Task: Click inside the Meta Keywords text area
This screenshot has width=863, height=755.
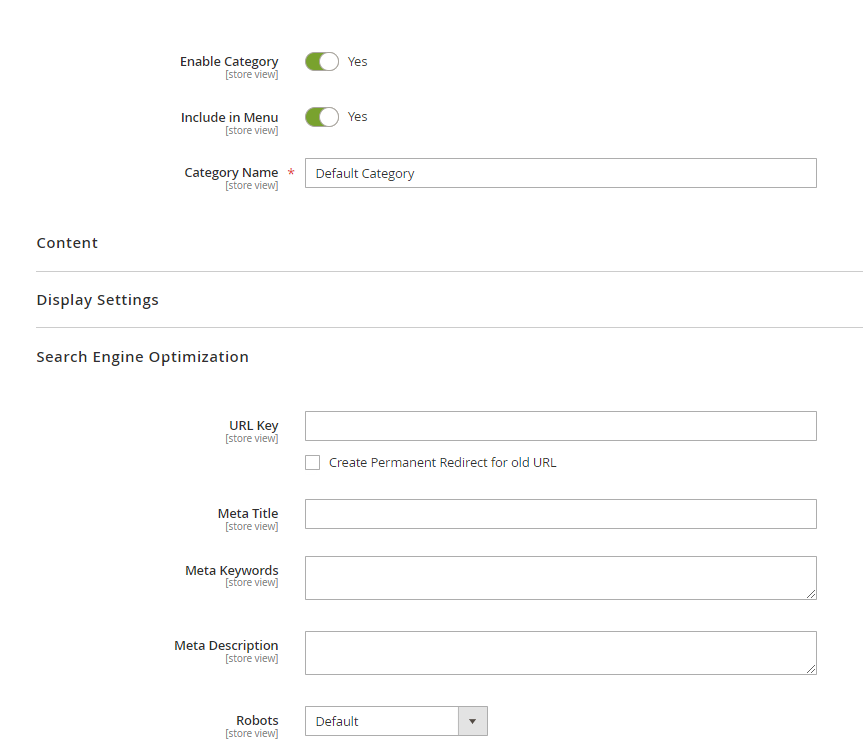Action: coord(560,577)
